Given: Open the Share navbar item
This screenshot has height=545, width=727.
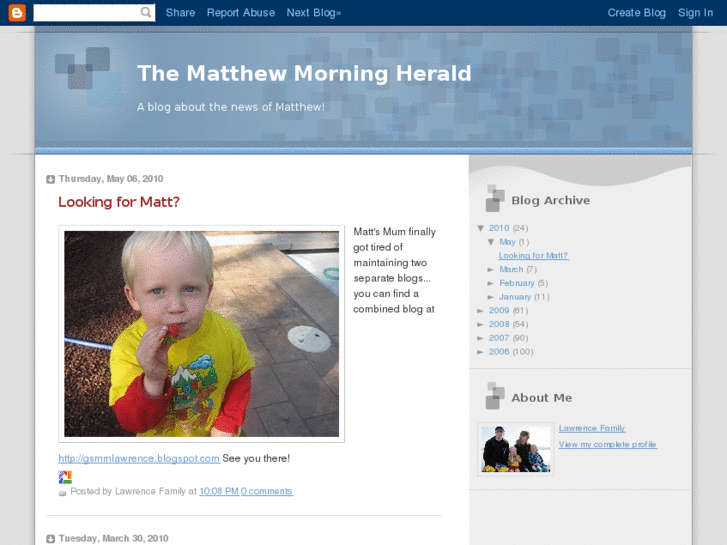Looking at the screenshot, I should tap(180, 13).
